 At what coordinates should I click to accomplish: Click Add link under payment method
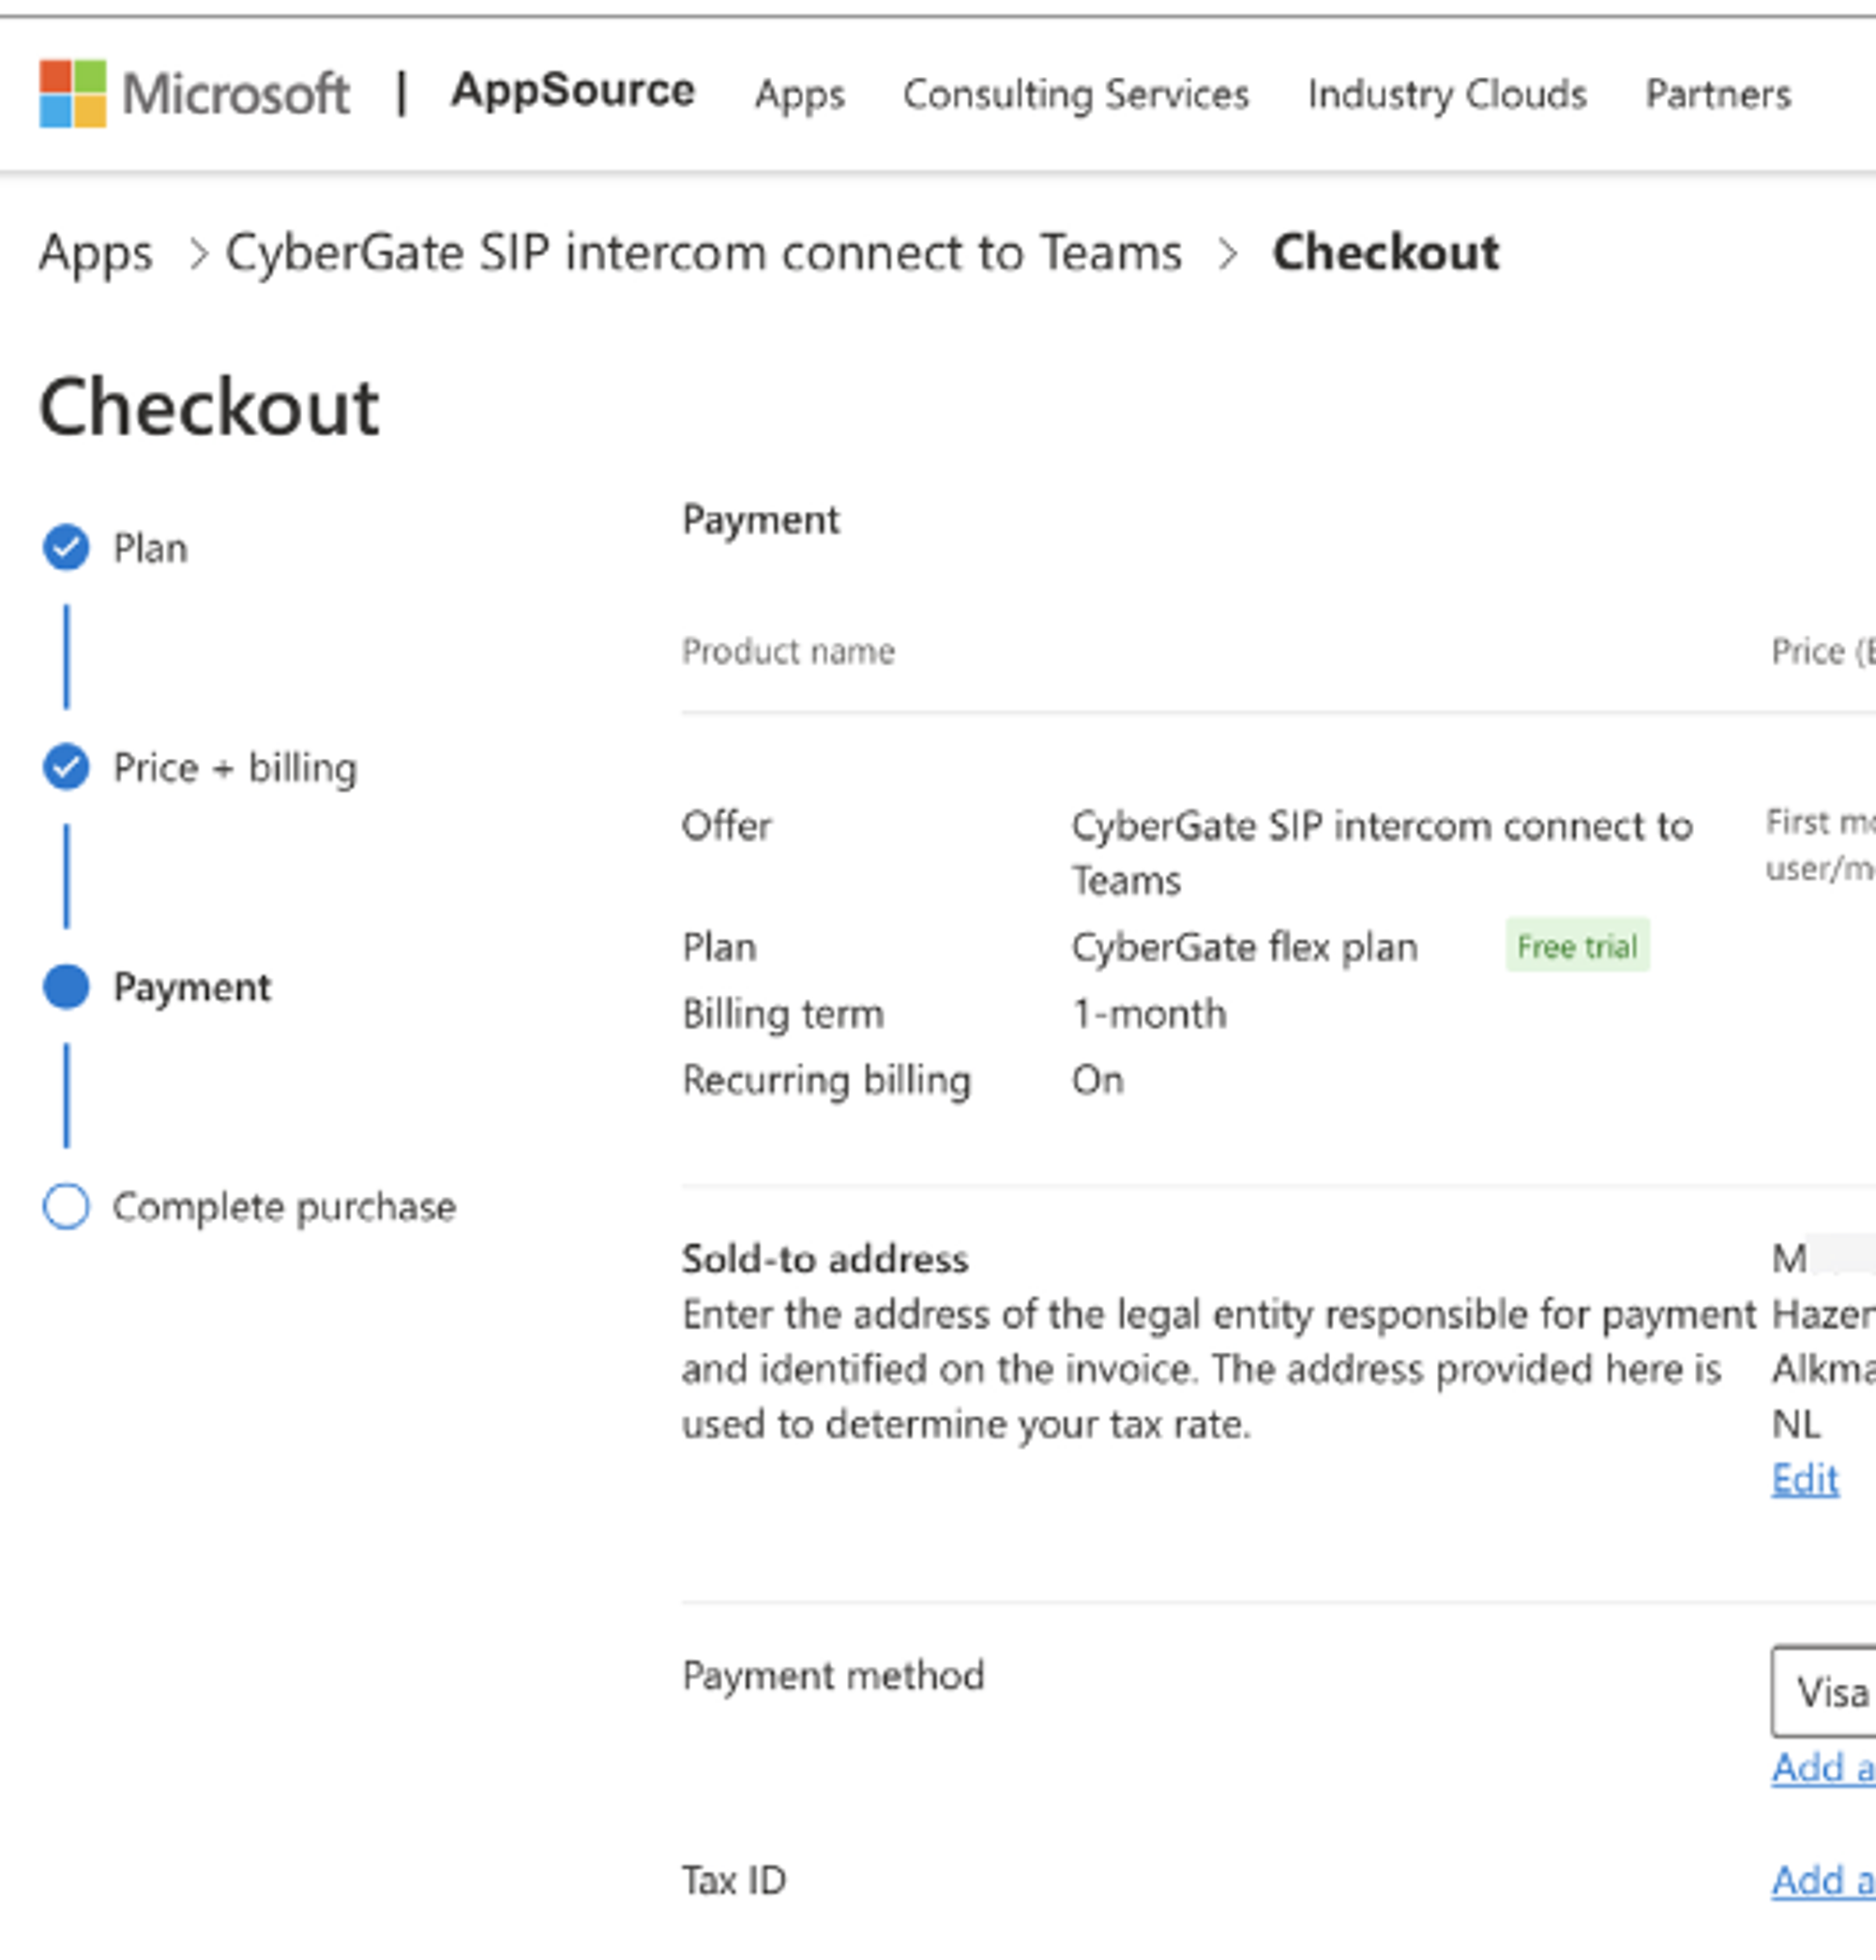coord(1822,1768)
